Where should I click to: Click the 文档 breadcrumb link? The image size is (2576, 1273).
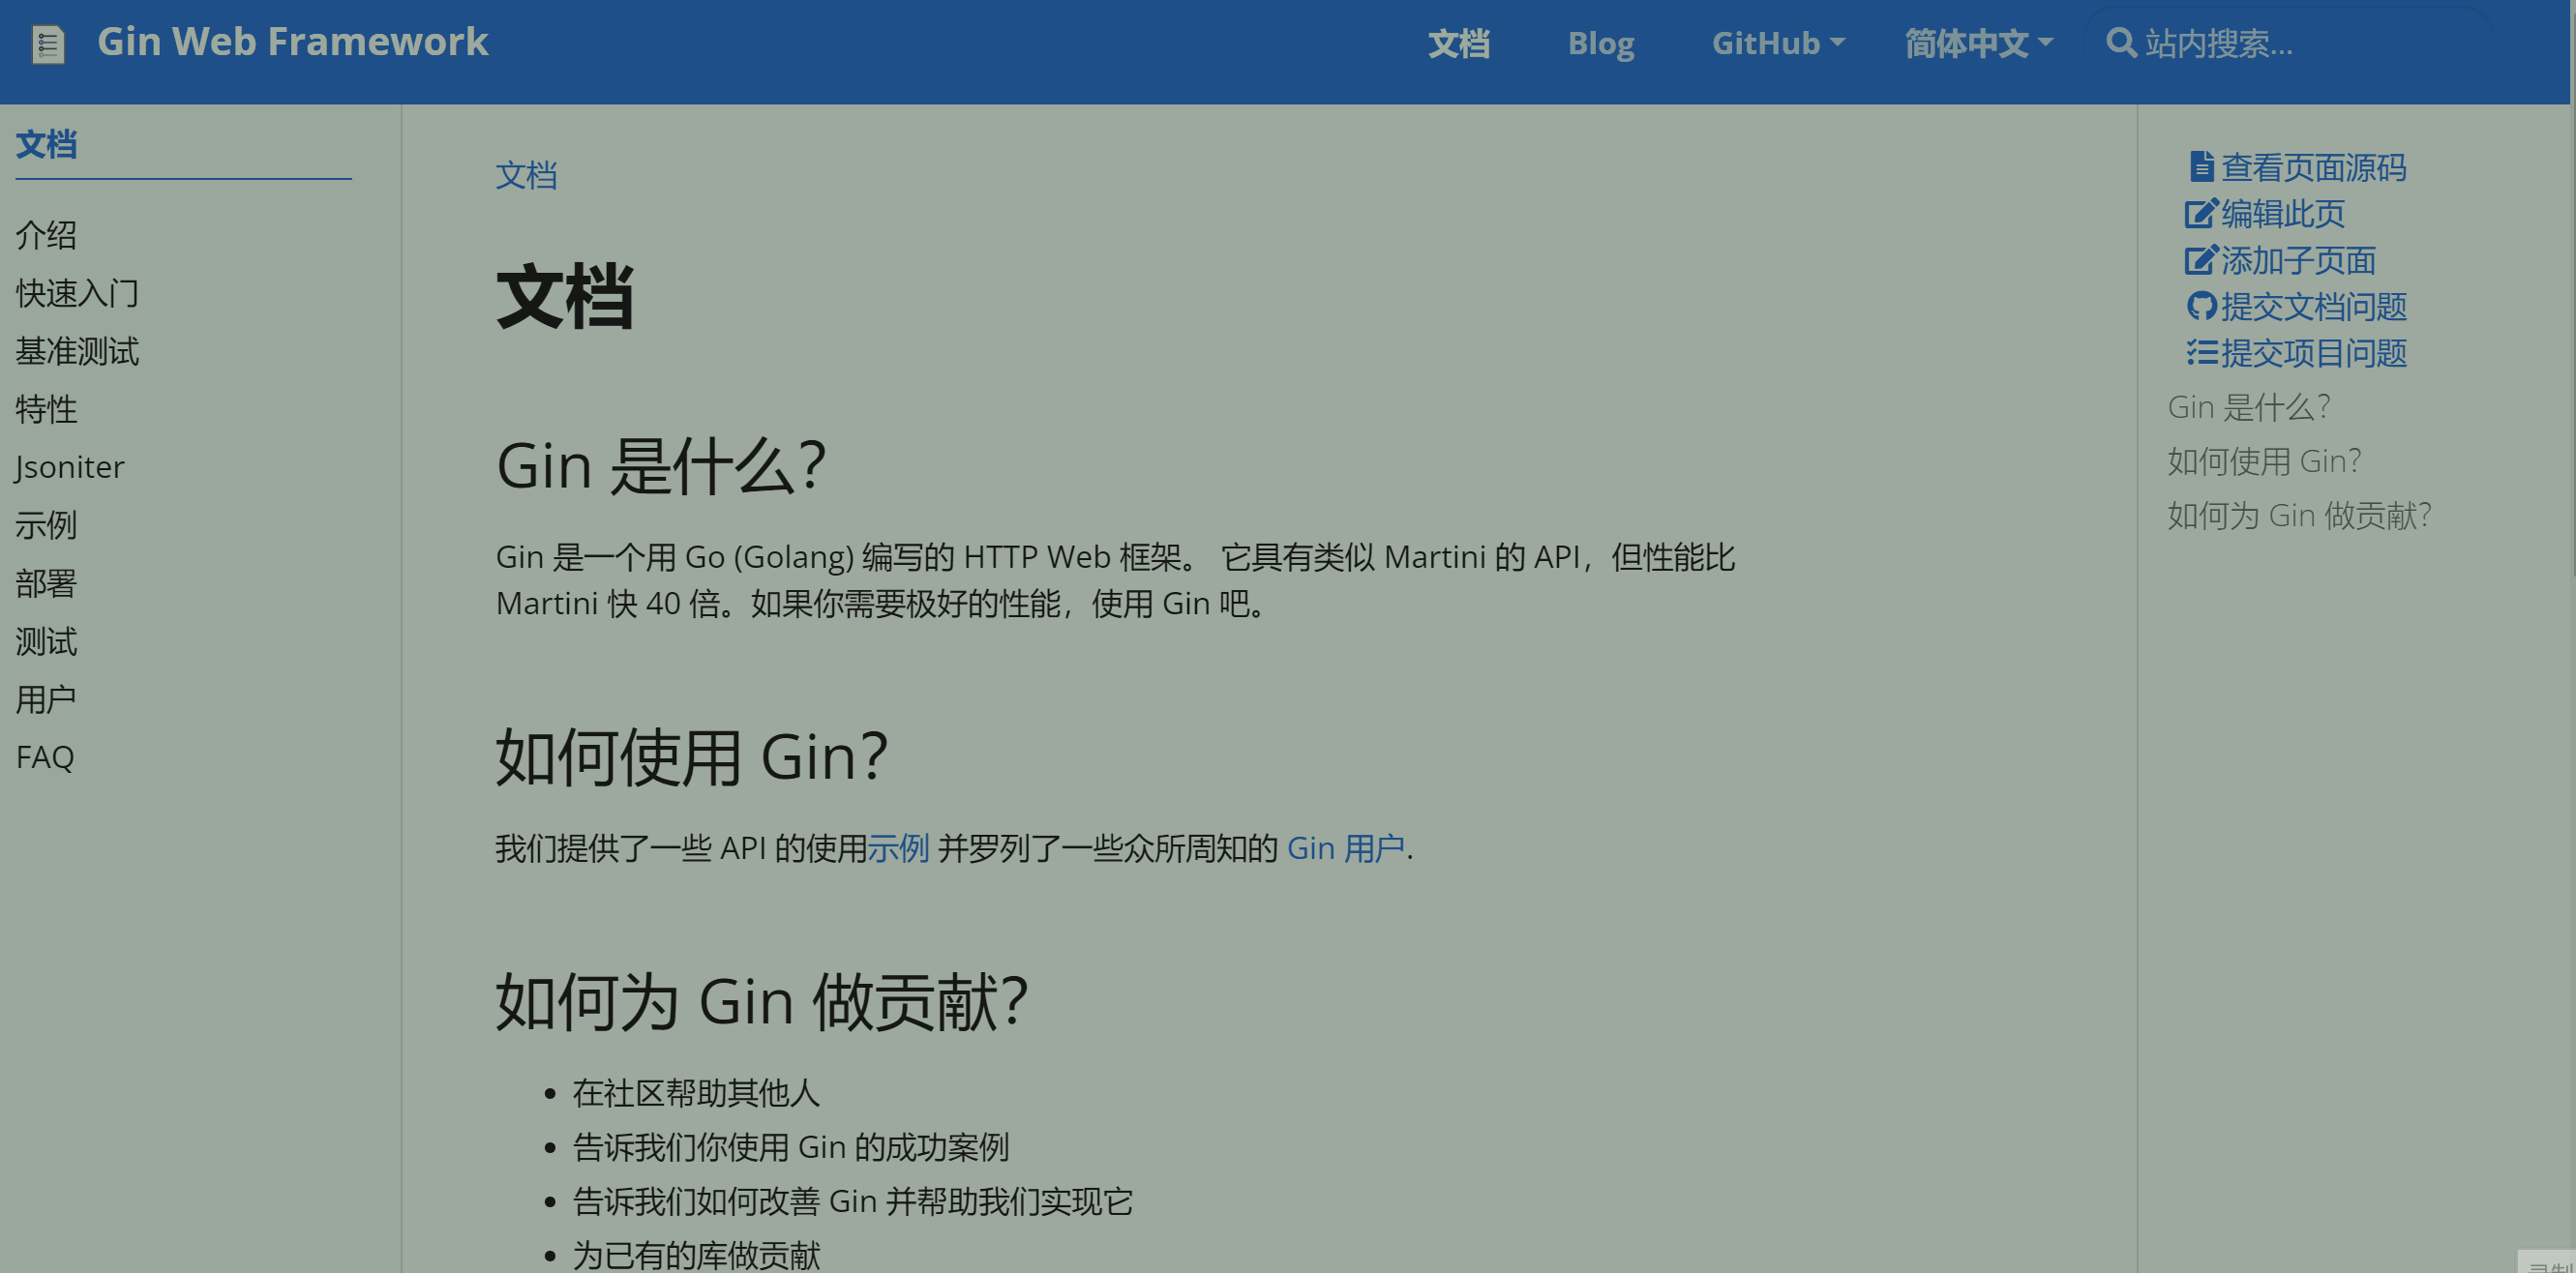526,175
